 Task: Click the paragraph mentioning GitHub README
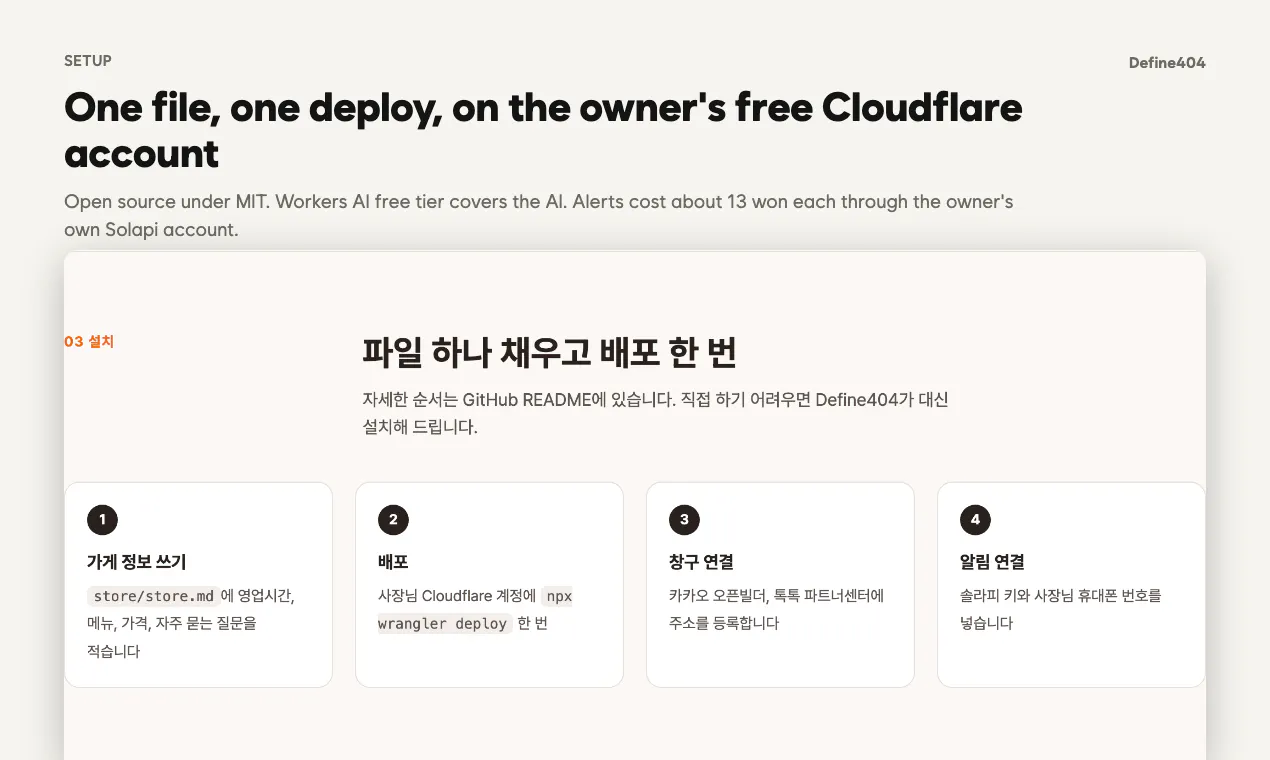[655, 413]
